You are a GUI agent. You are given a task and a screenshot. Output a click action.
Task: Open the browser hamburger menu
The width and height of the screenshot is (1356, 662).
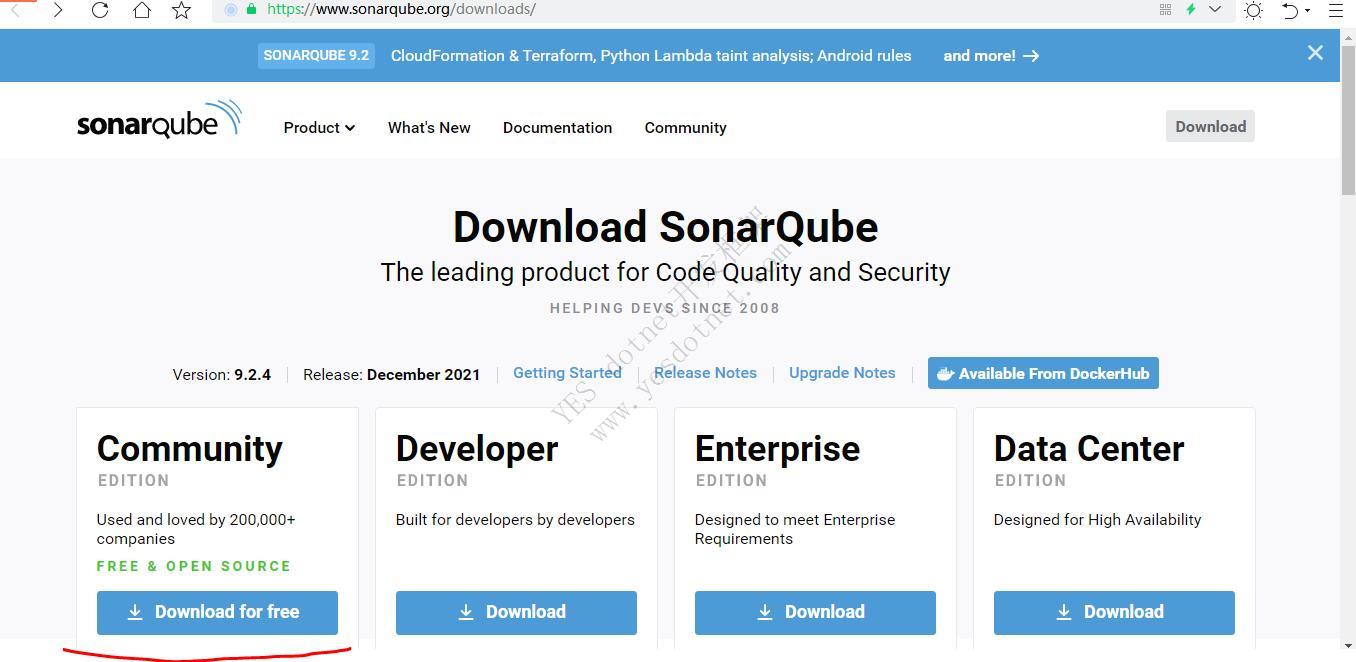click(x=1335, y=10)
